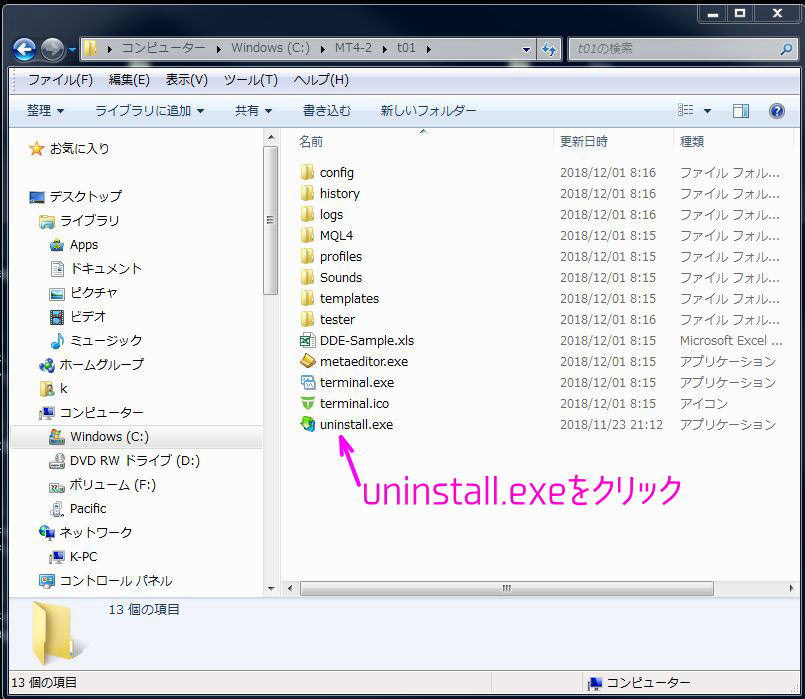Open metaeditor.exe
Viewport: 805px width, 699px height.
coord(360,361)
